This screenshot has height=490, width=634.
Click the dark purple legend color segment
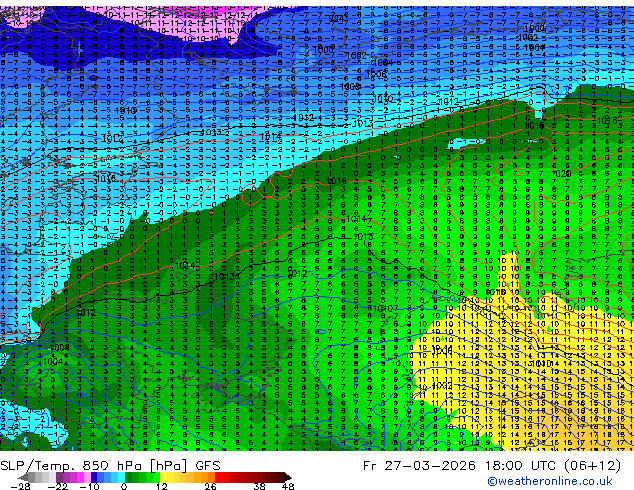pyautogui.click(x=59, y=477)
